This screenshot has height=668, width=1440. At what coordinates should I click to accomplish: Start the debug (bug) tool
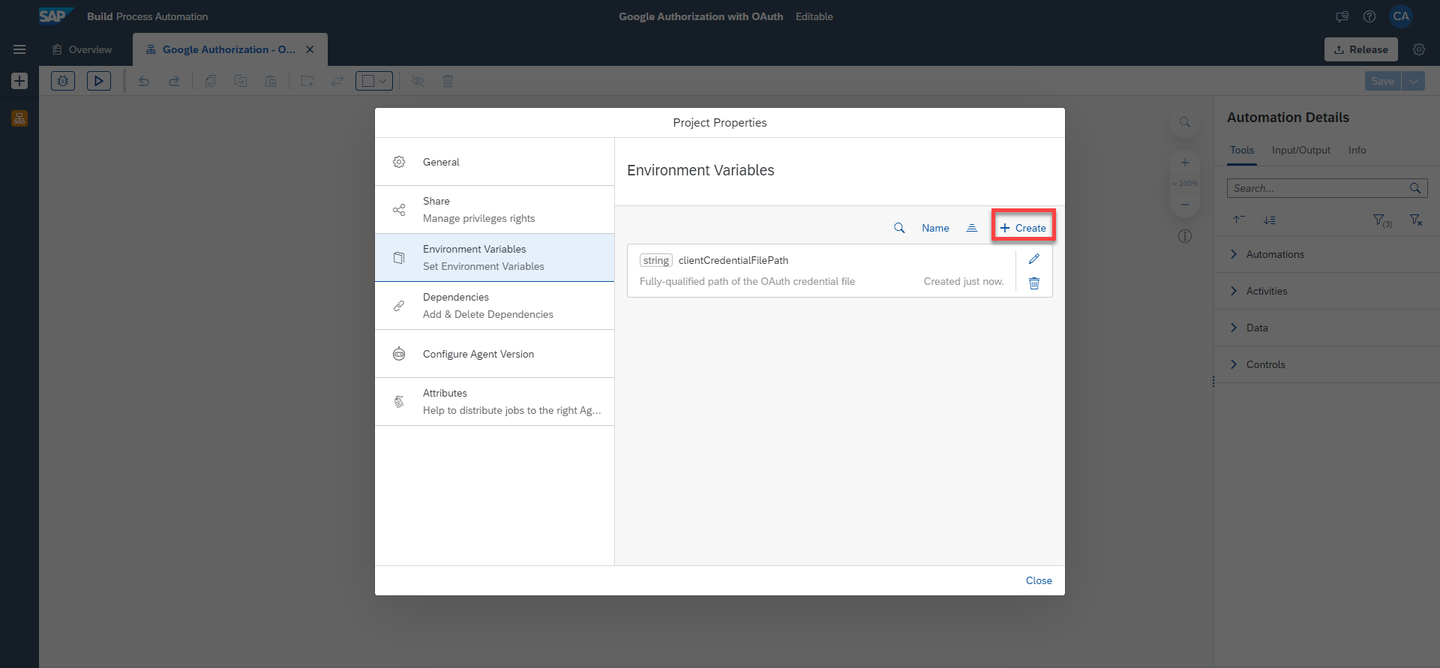pos(63,81)
